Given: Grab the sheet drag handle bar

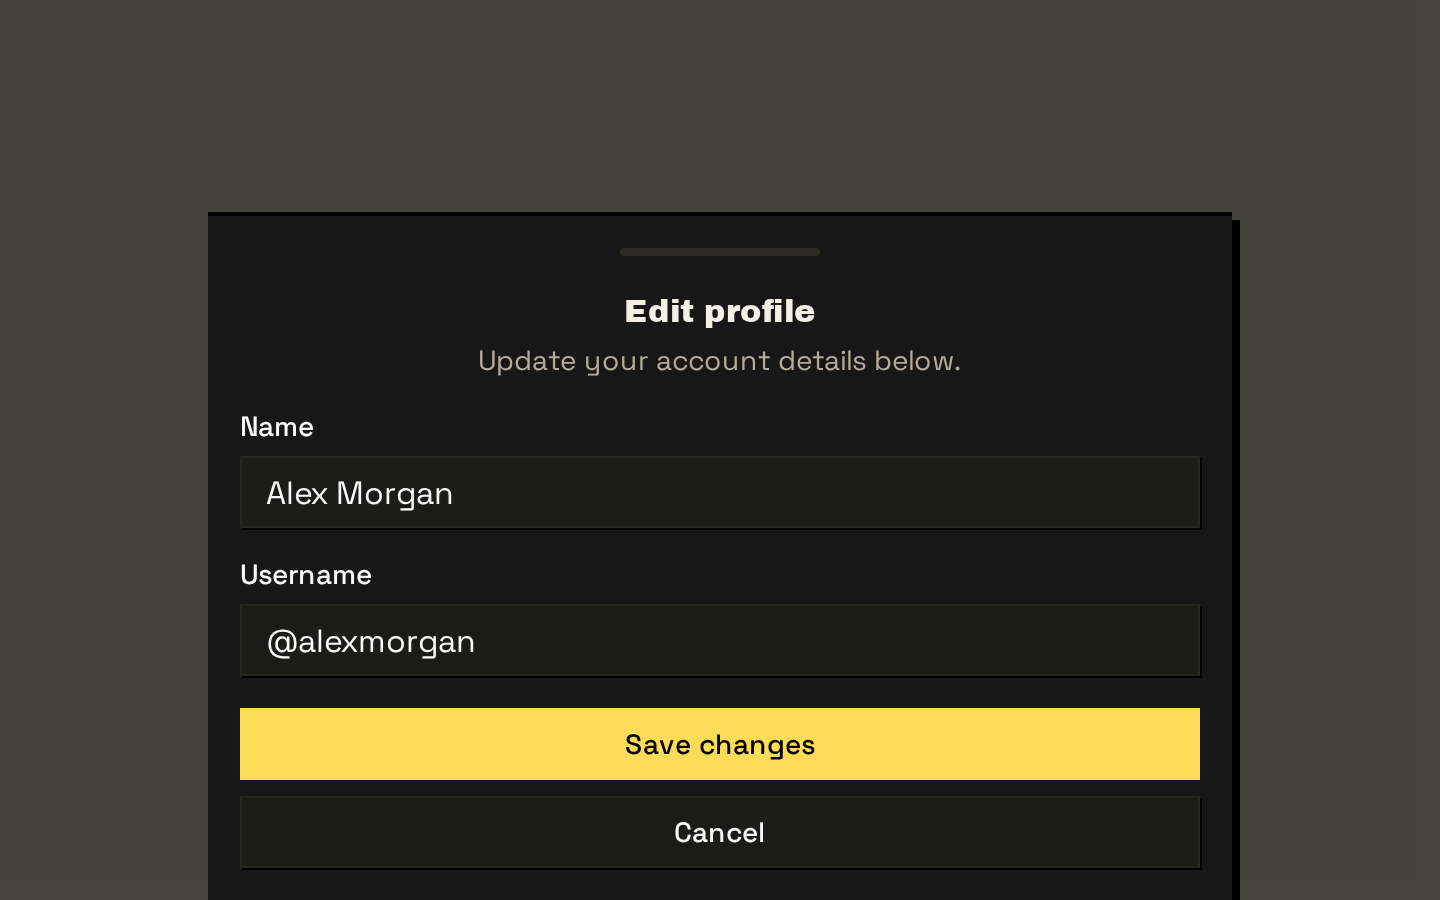Looking at the screenshot, I should (x=720, y=252).
